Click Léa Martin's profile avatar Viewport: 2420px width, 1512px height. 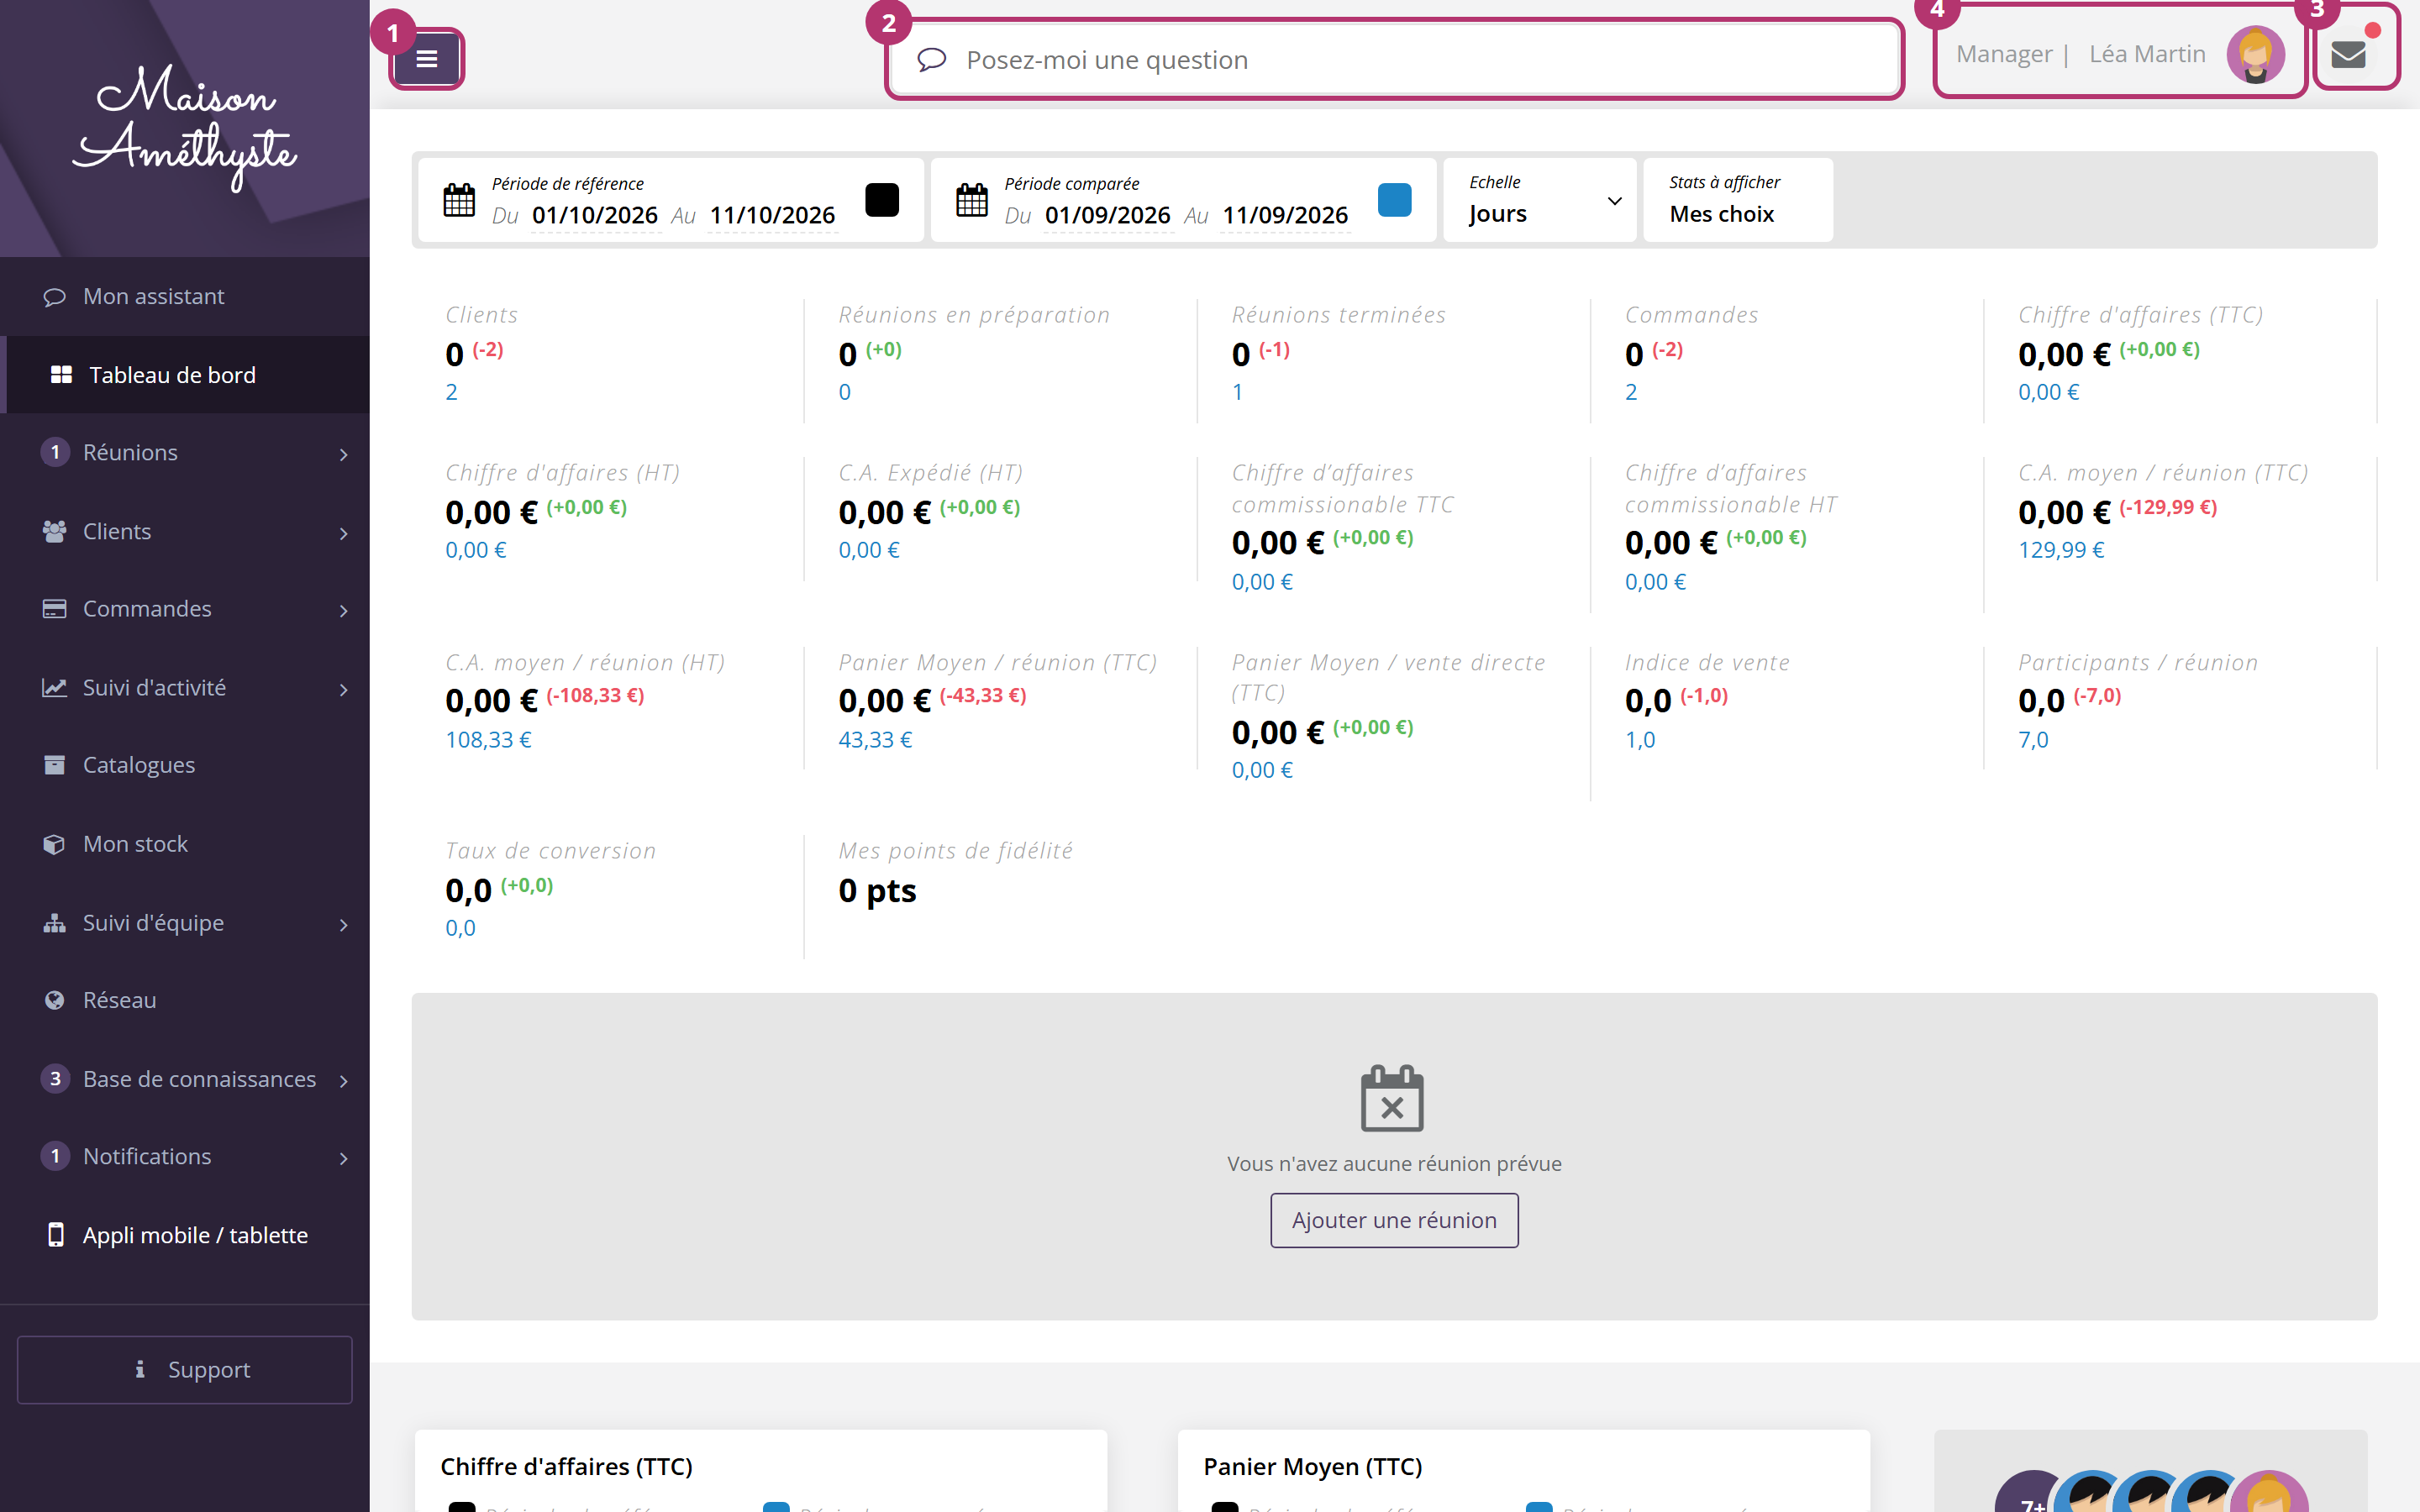2255,54
